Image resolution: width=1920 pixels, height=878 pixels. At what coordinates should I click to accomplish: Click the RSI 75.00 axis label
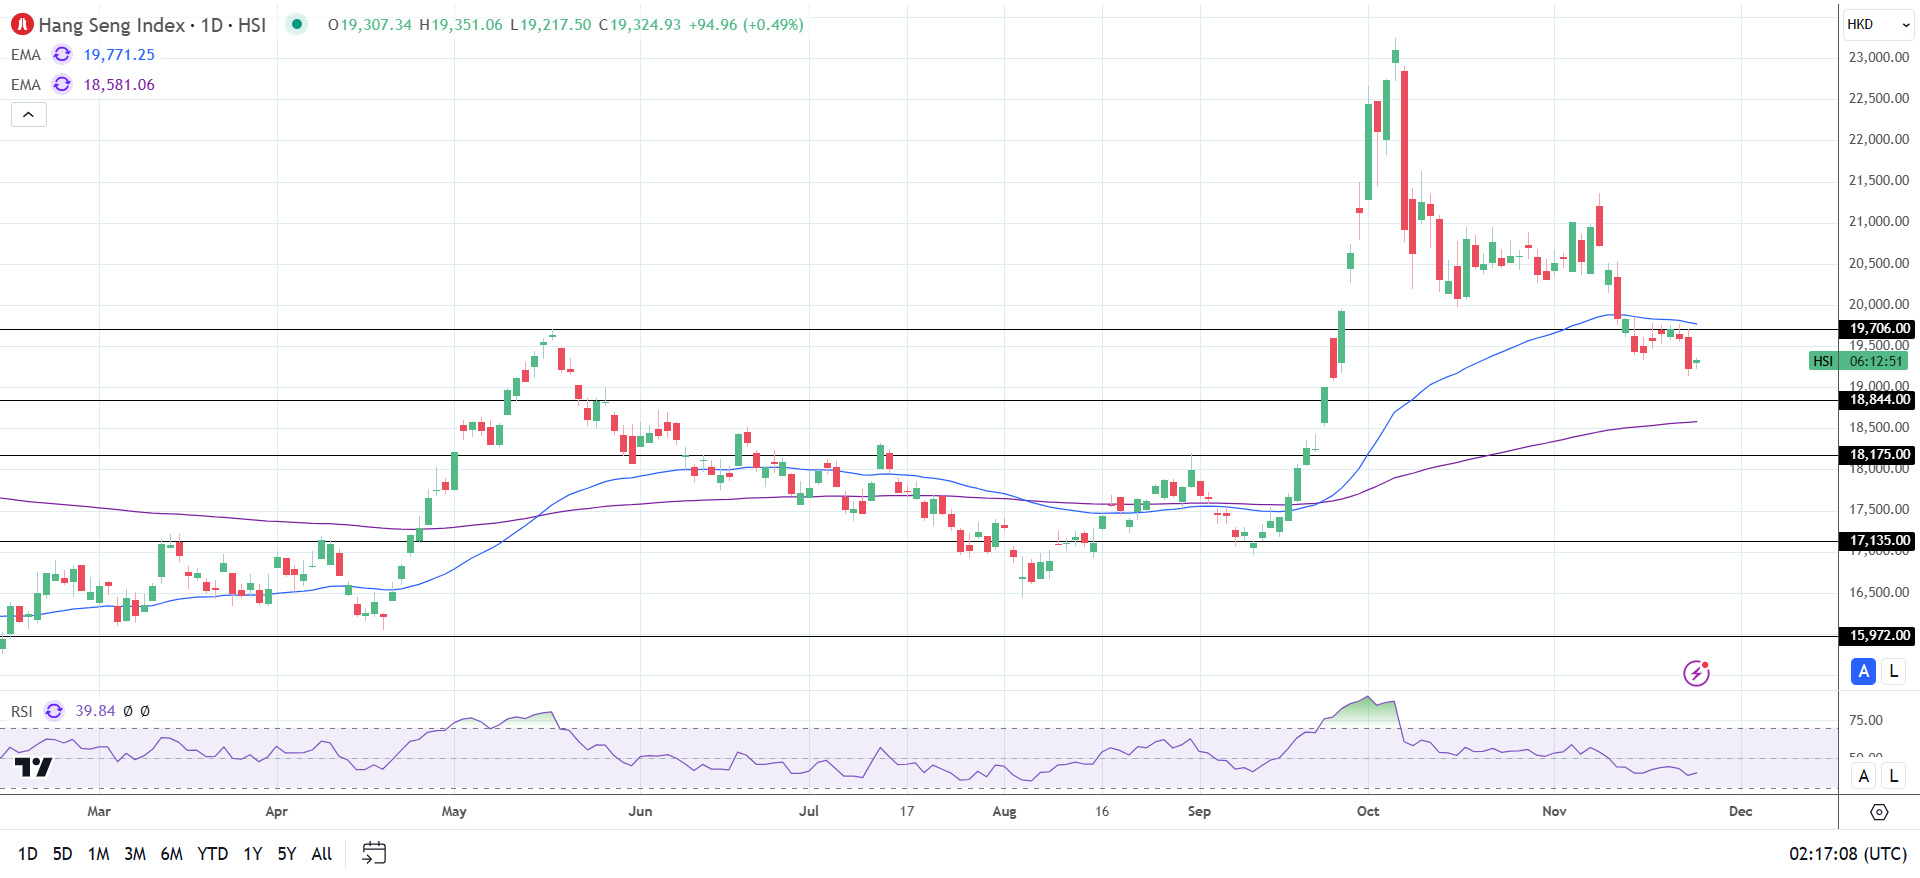1866,720
